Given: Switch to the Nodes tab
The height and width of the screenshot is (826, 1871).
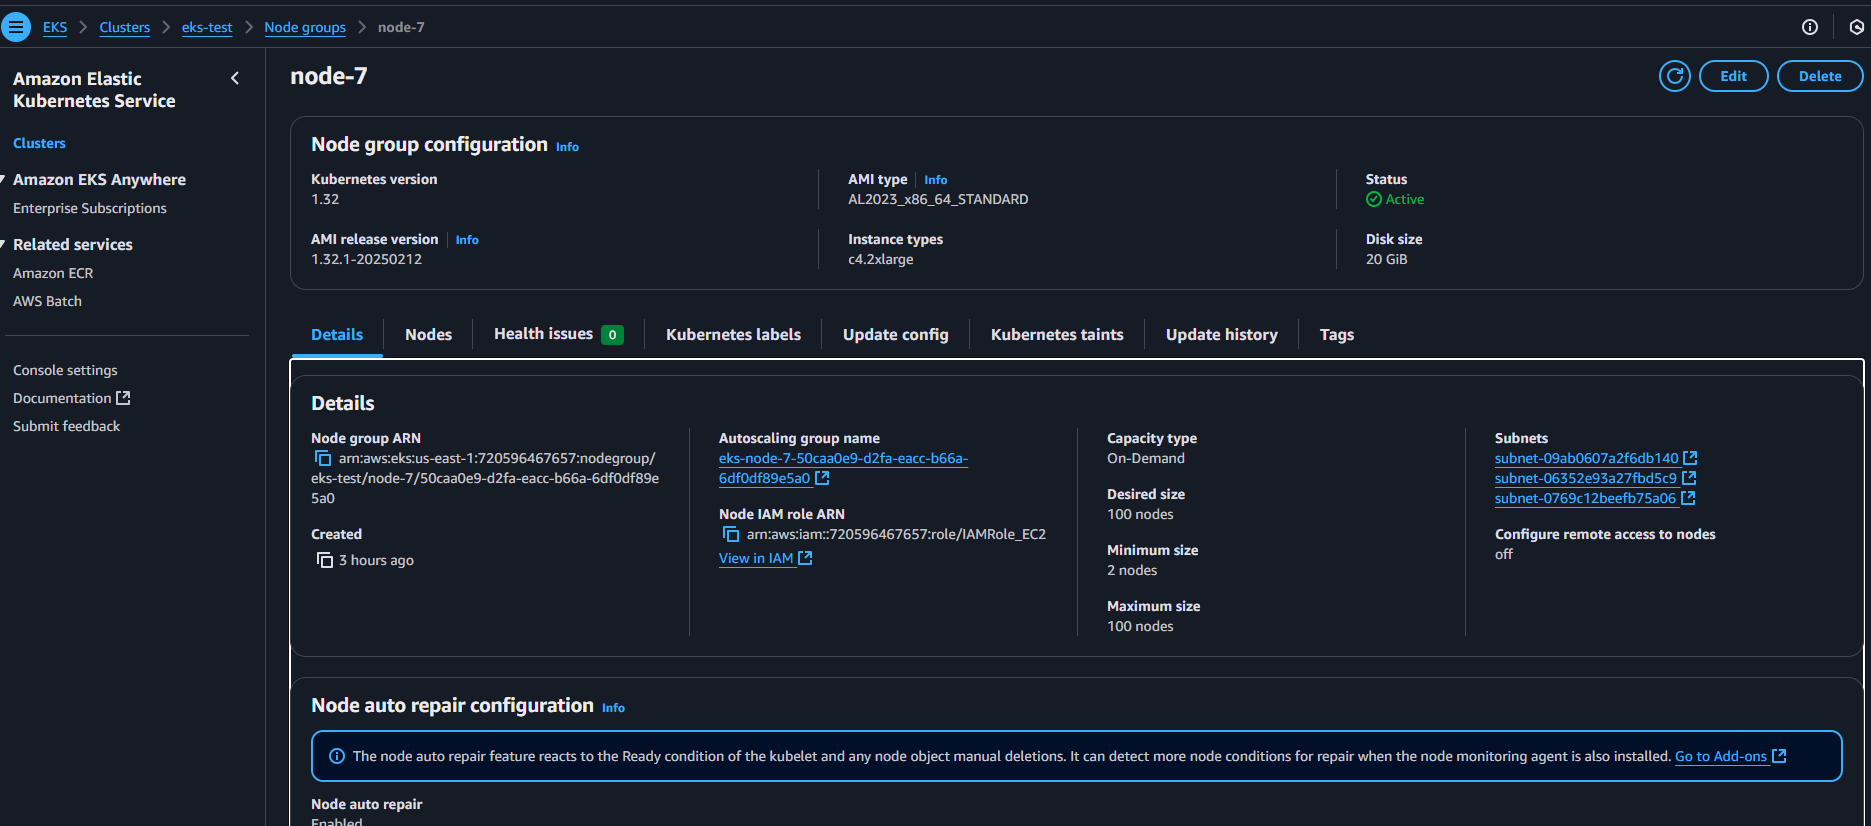Looking at the screenshot, I should click(428, 335).
